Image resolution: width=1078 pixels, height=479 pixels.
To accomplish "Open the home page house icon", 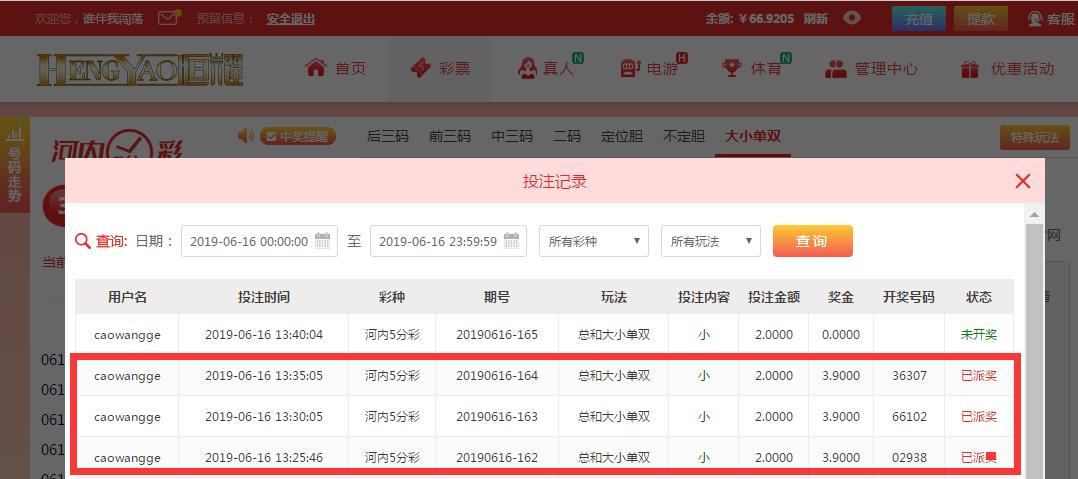I will (x=316, y=68).
